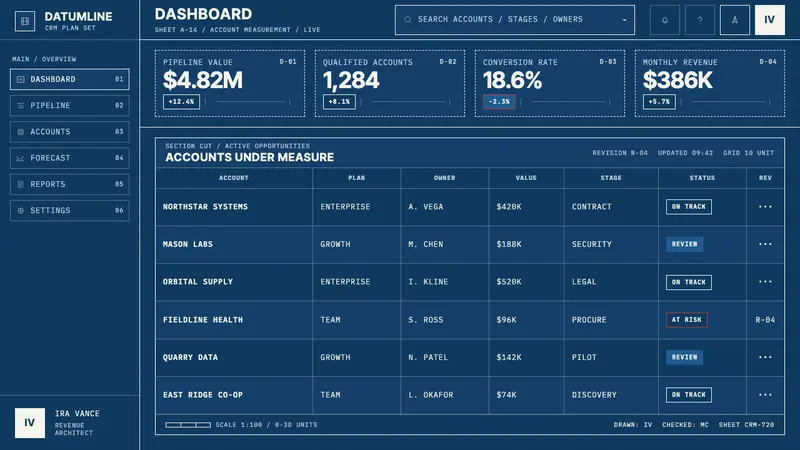800x450 pixels.
Task: Click Plan column header
Action: 356,178
